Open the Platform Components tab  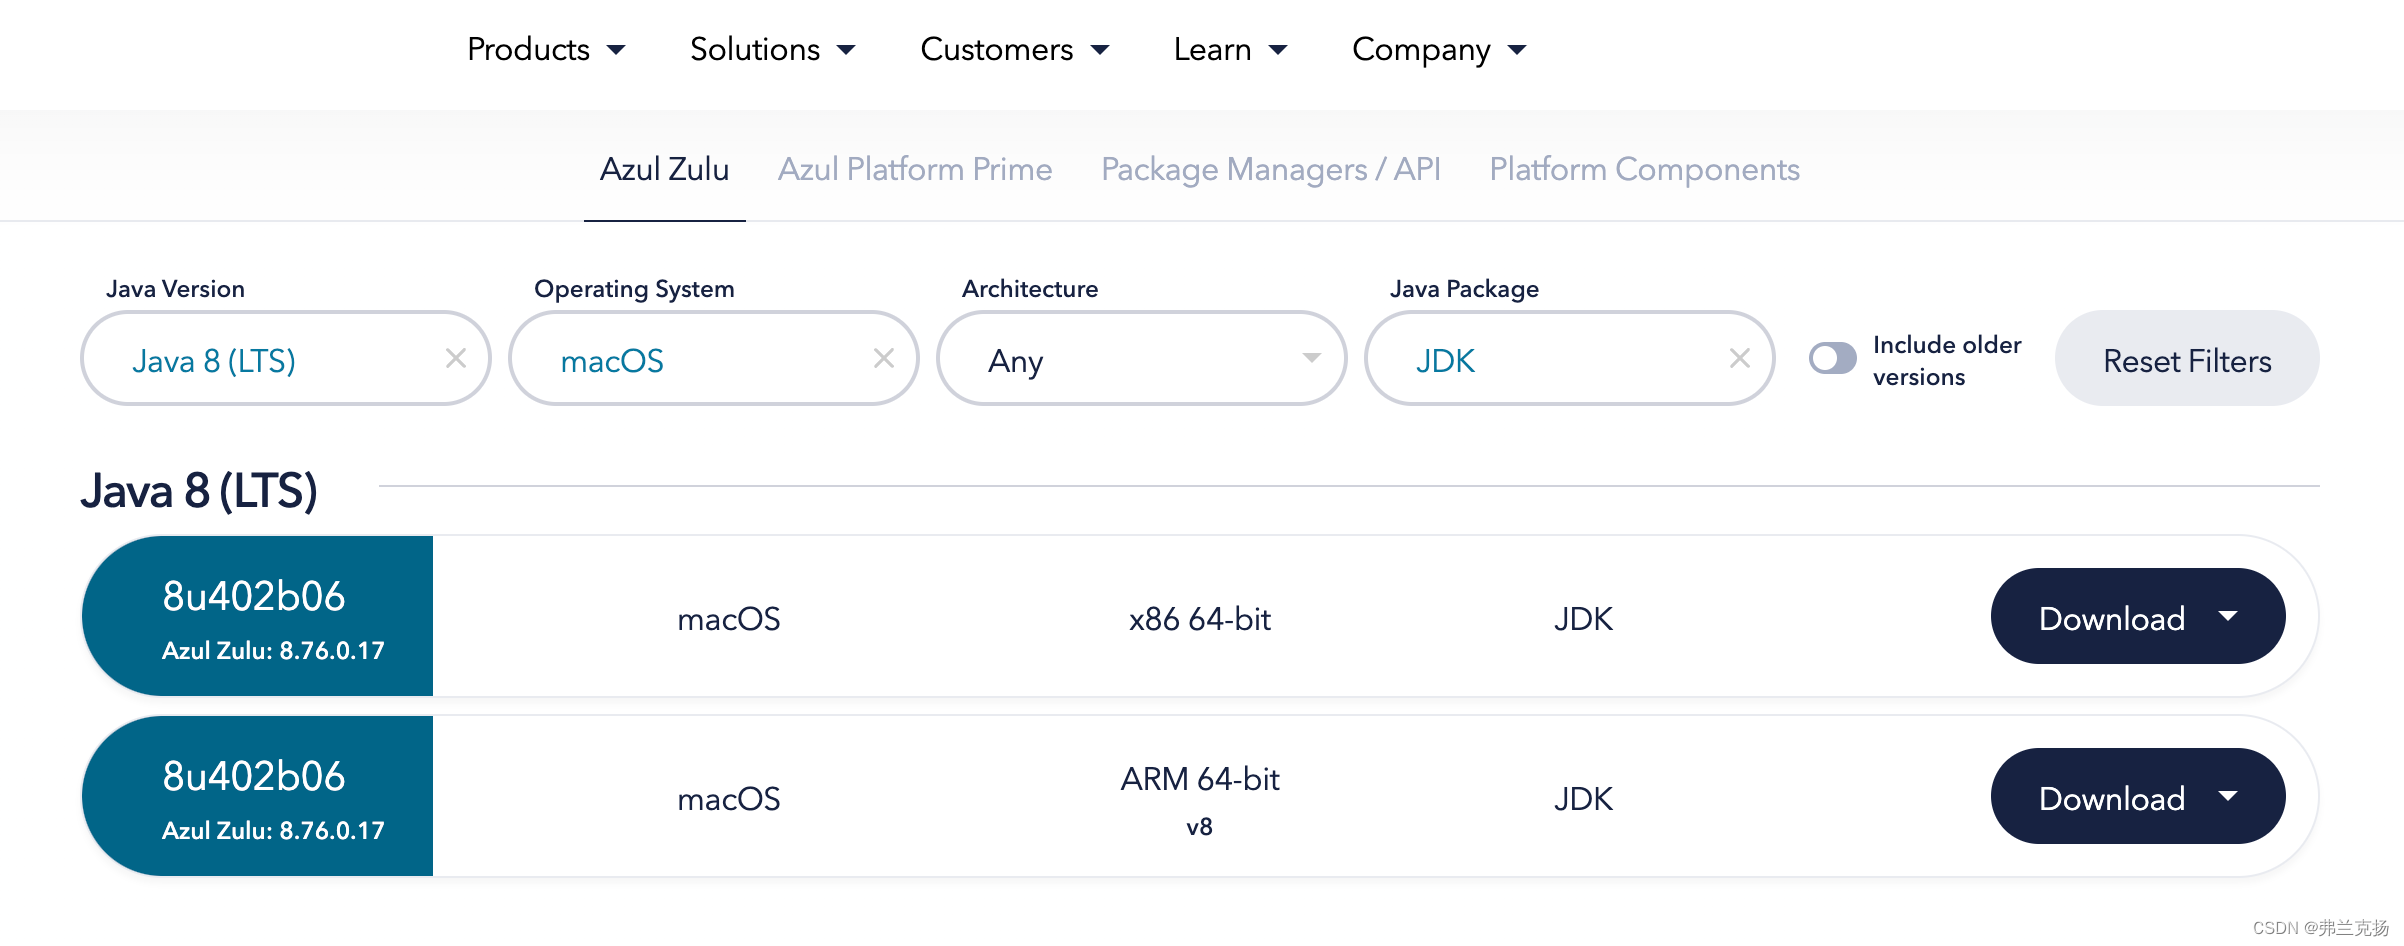1644,169
